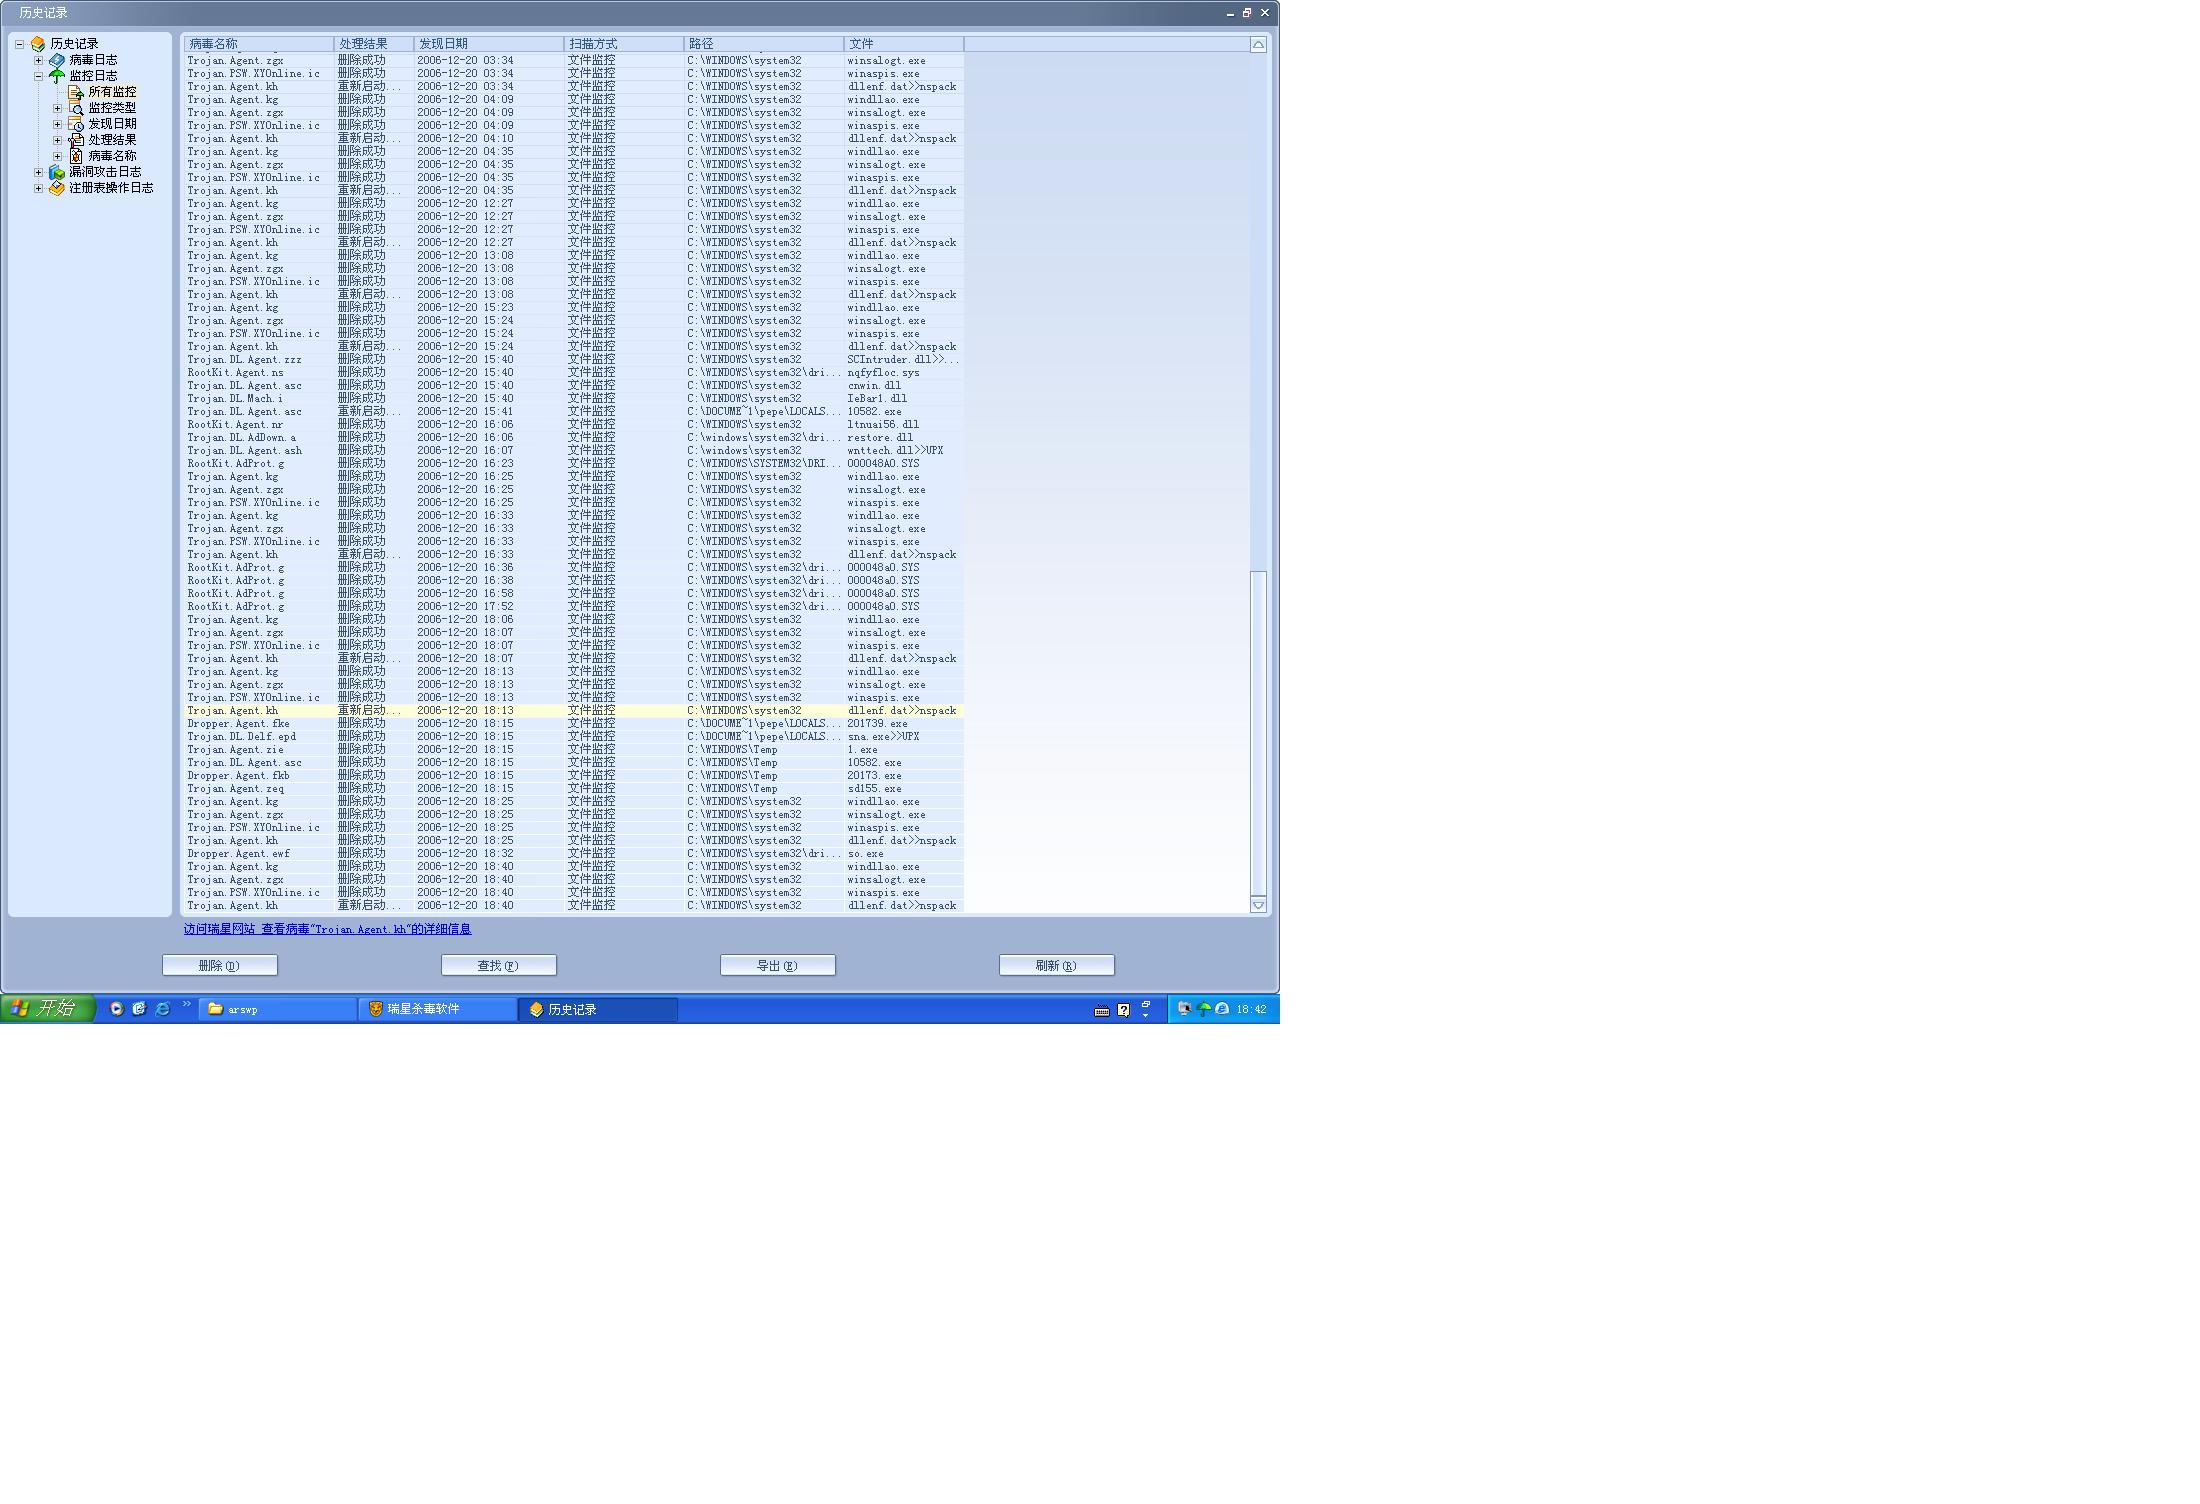Click the 发现日期 calendar clock icon

click(76, 124)
